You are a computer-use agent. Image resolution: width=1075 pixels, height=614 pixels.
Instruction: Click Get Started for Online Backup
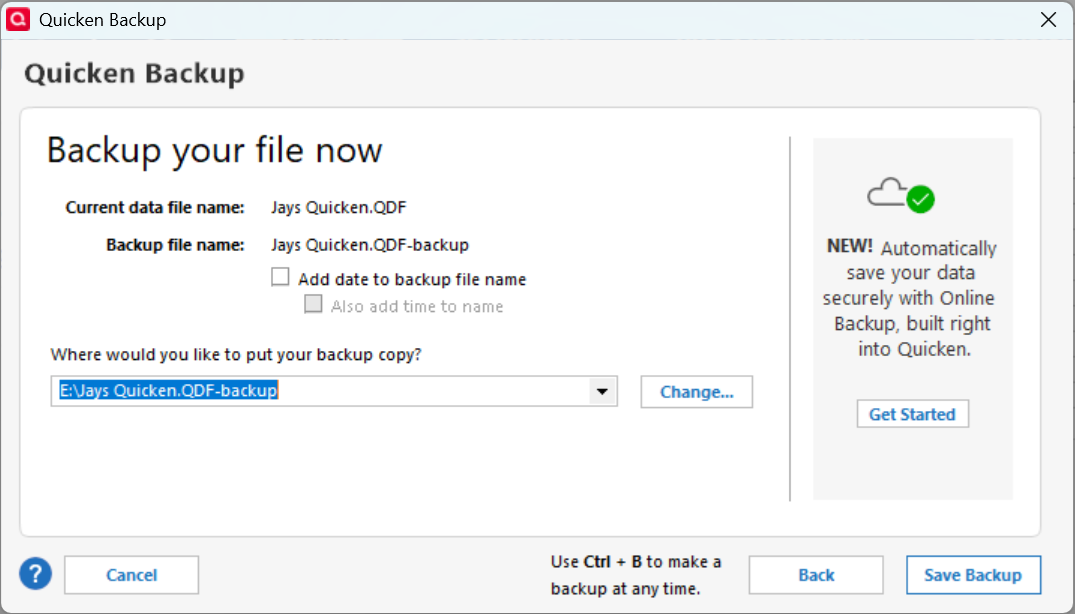pyautogui.click(x=913, y=414)
